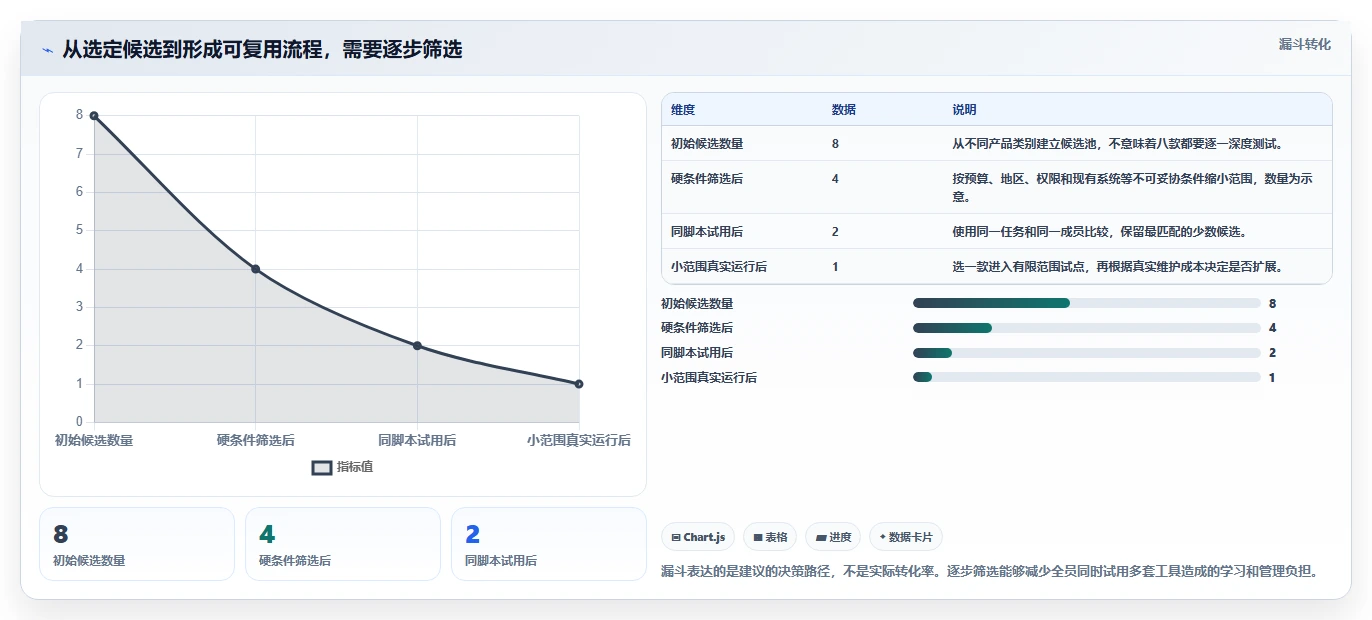Viewport: 1372px width, 620px height.
Task: Select the Chart.js tag chip
Action: tap(698, 537)
